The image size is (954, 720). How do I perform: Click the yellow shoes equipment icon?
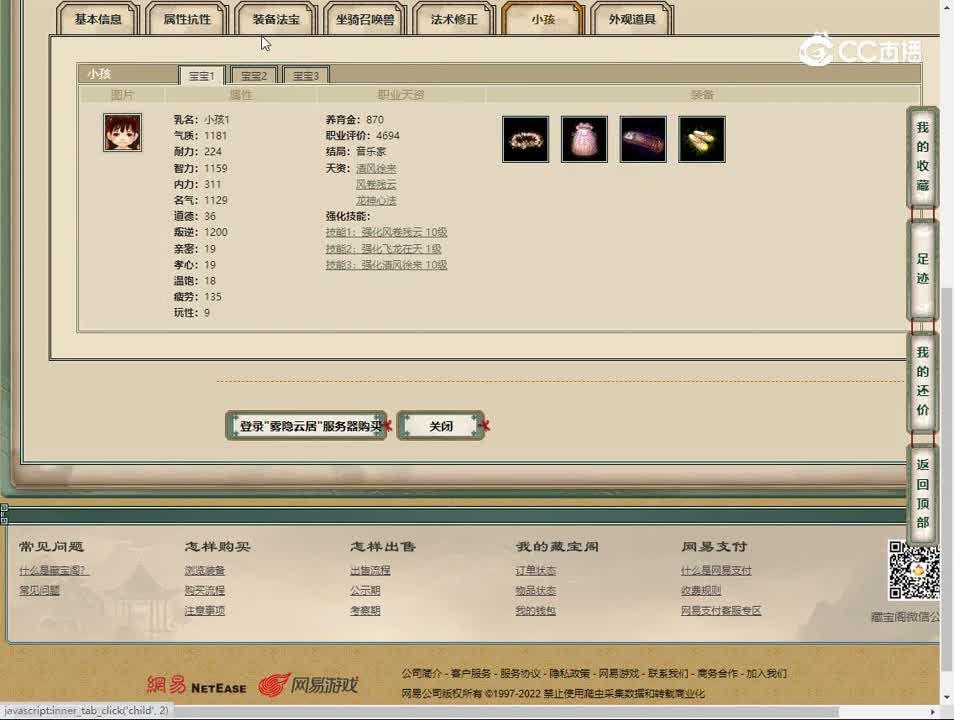[x=702, y=139]
